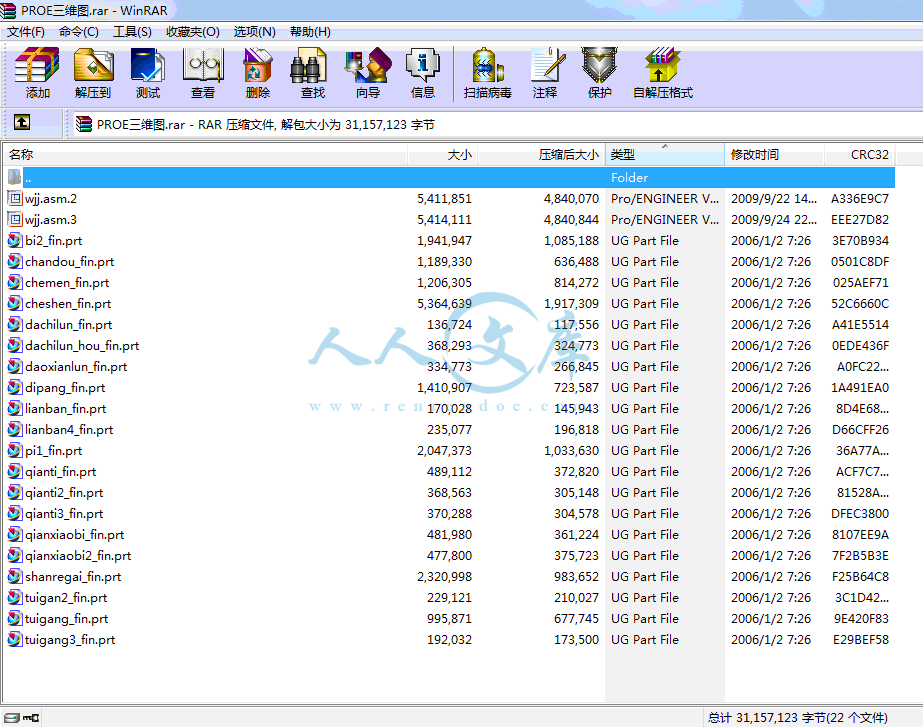This screenshot has width=923, height=727.
Task: Click the parent folder icon row
Action: [15, 177]
